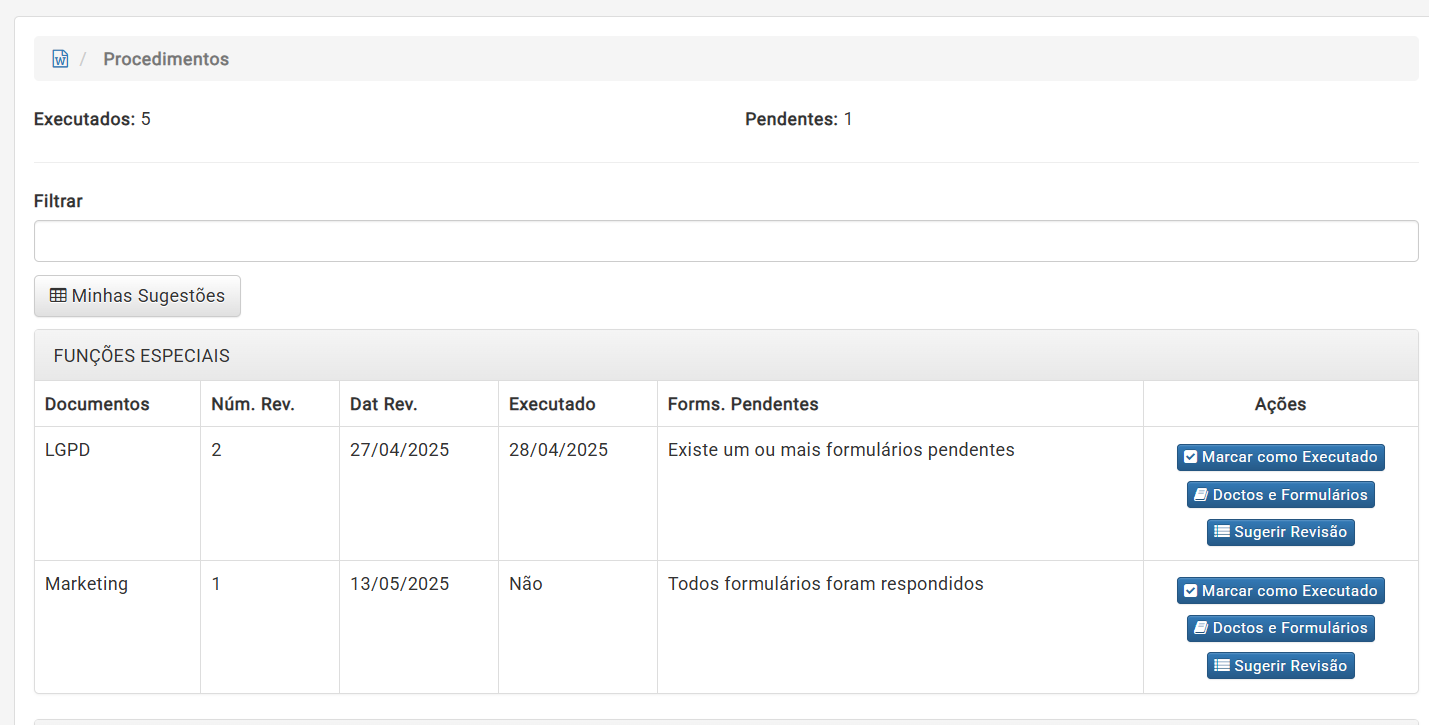Click list icon on Marketing Sugerir Revisão
Viewport: 1429px width, 725px height.
tap(1222, 665)
